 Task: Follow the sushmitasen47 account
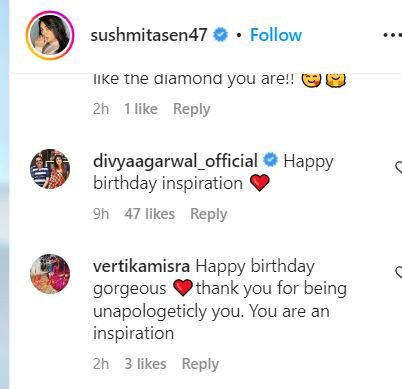coord(276,35)
